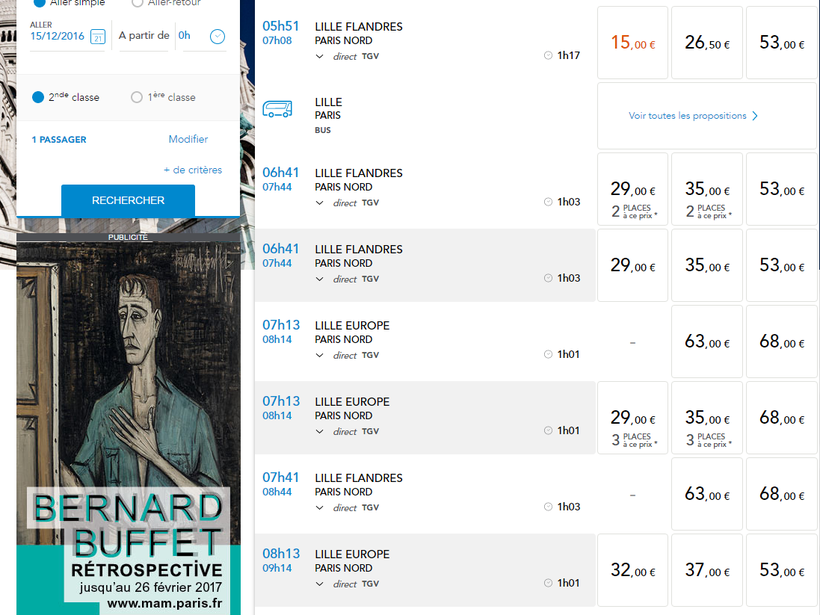Click the bus icon for Lille–Paris
This screenshot has height=615, width=820.
[x=277, y=110]
